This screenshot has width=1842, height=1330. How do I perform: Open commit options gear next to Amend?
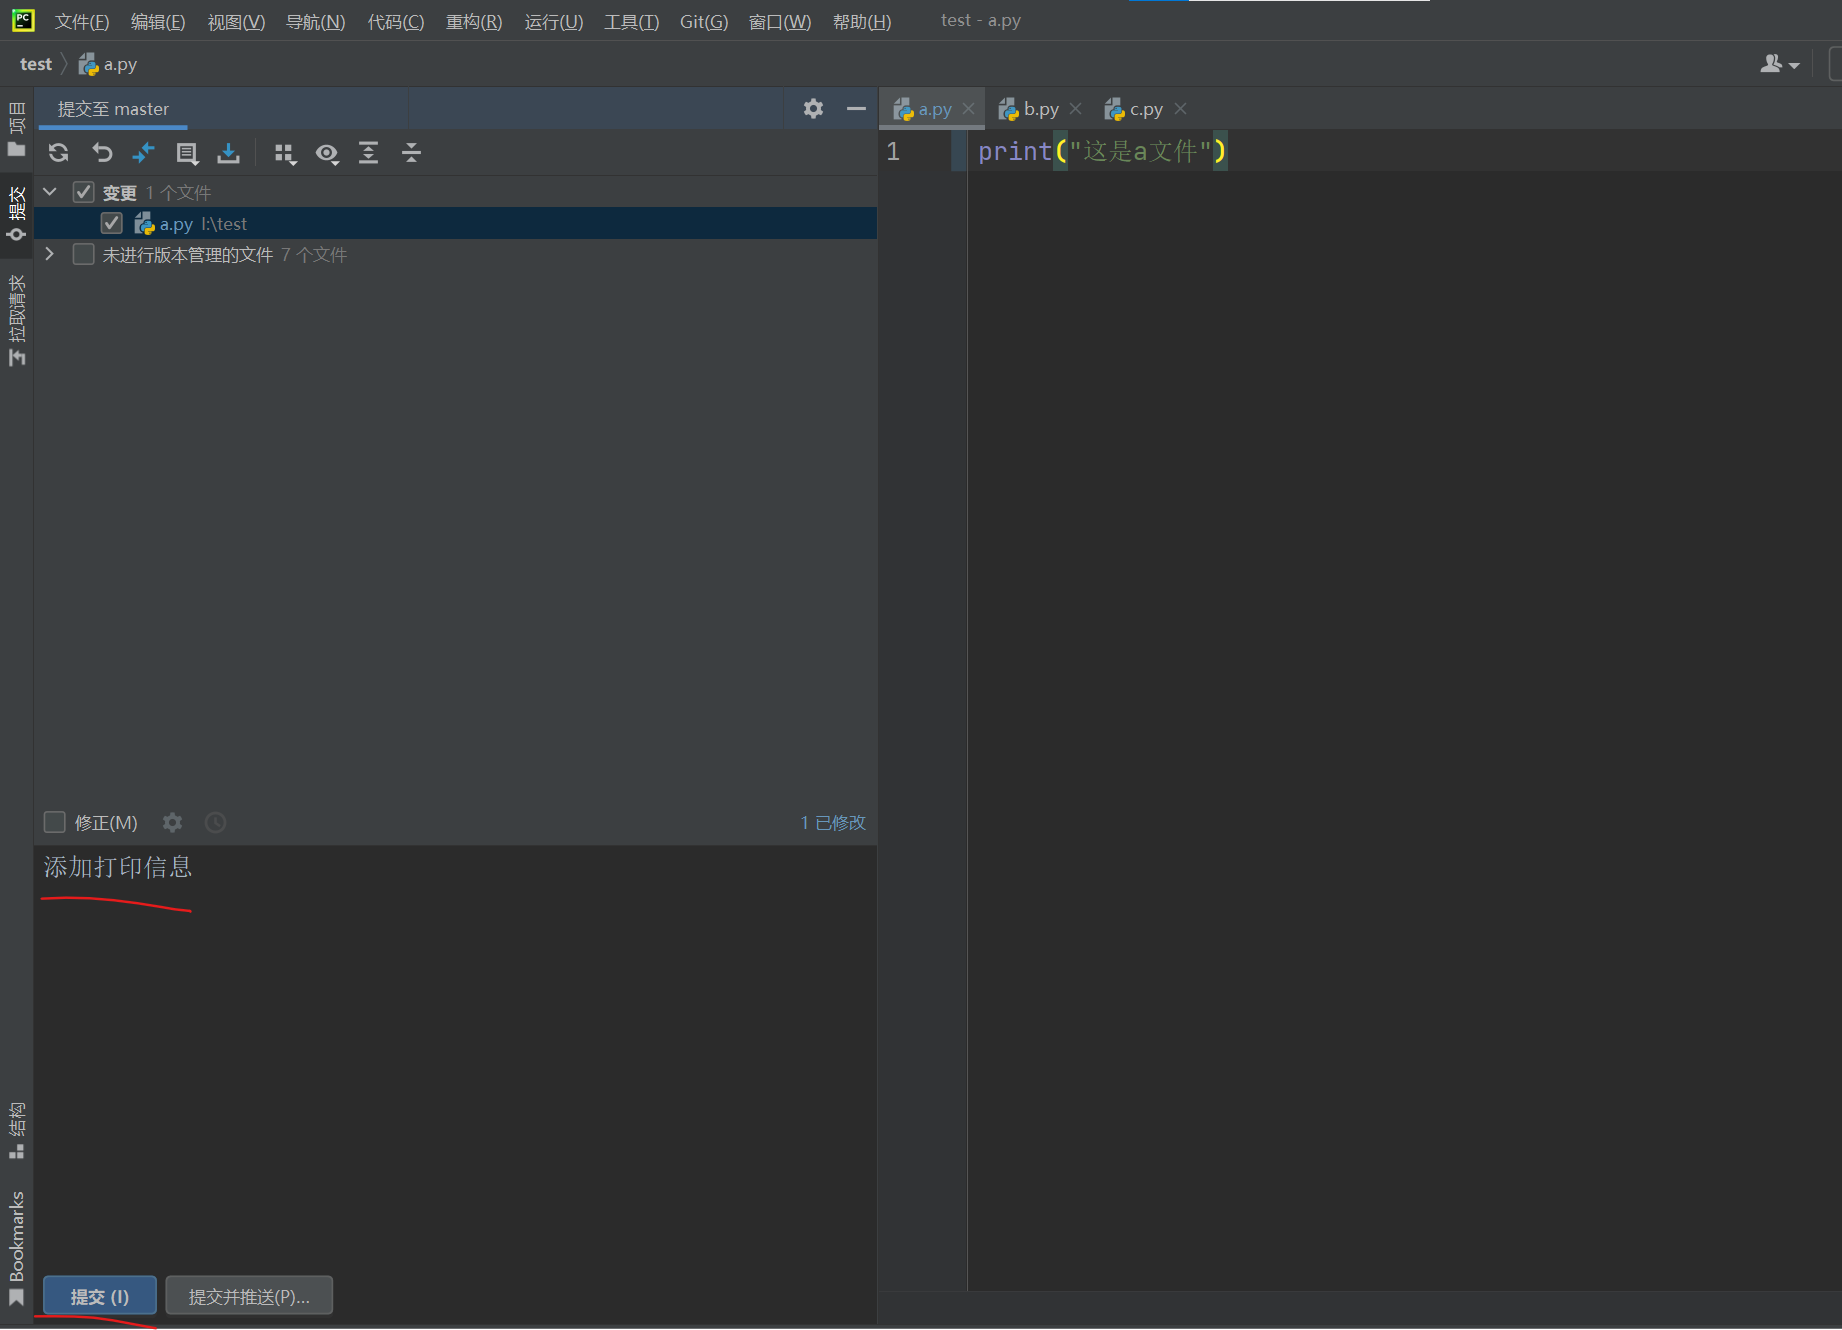[x=173, y=822]
